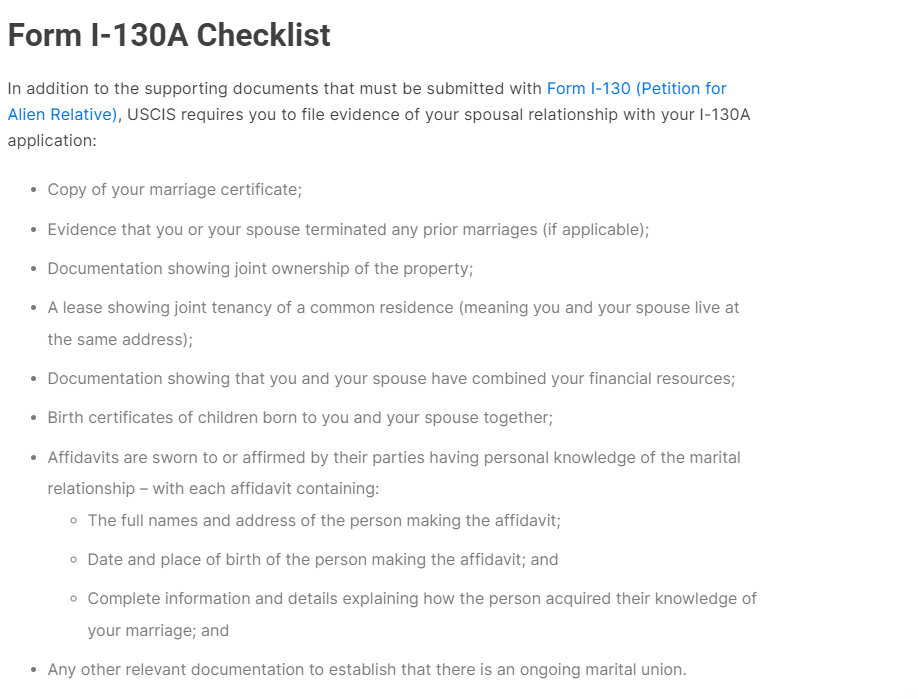
Task: Click the 'Alien Relative)' link text
Action: [x=63, y=114]
